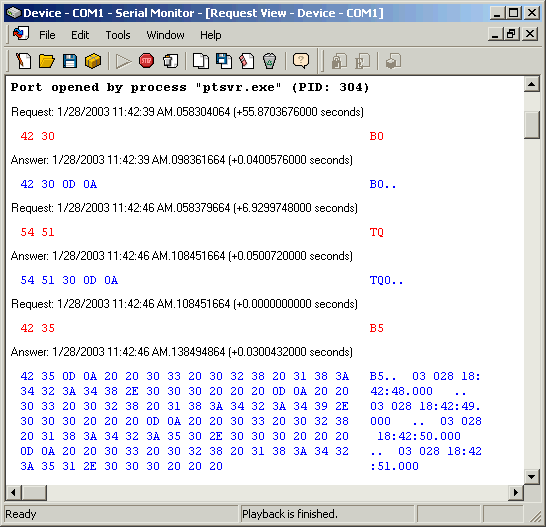Viewport: 546px width, 527px height.
Task: Click the Save All multiple floppies icon
Action: (224, 61)
